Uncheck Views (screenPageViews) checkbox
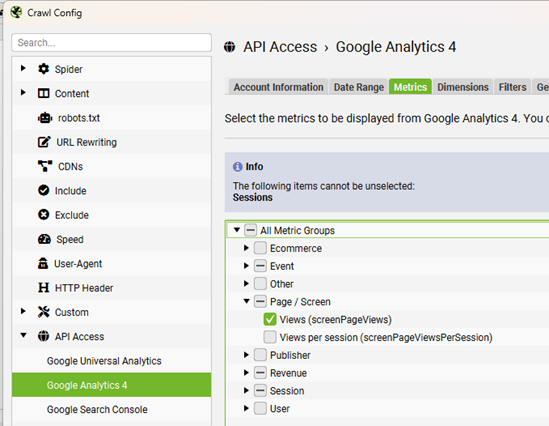The image size is (549, 426). pyautogui.click(x=270, y=319)
